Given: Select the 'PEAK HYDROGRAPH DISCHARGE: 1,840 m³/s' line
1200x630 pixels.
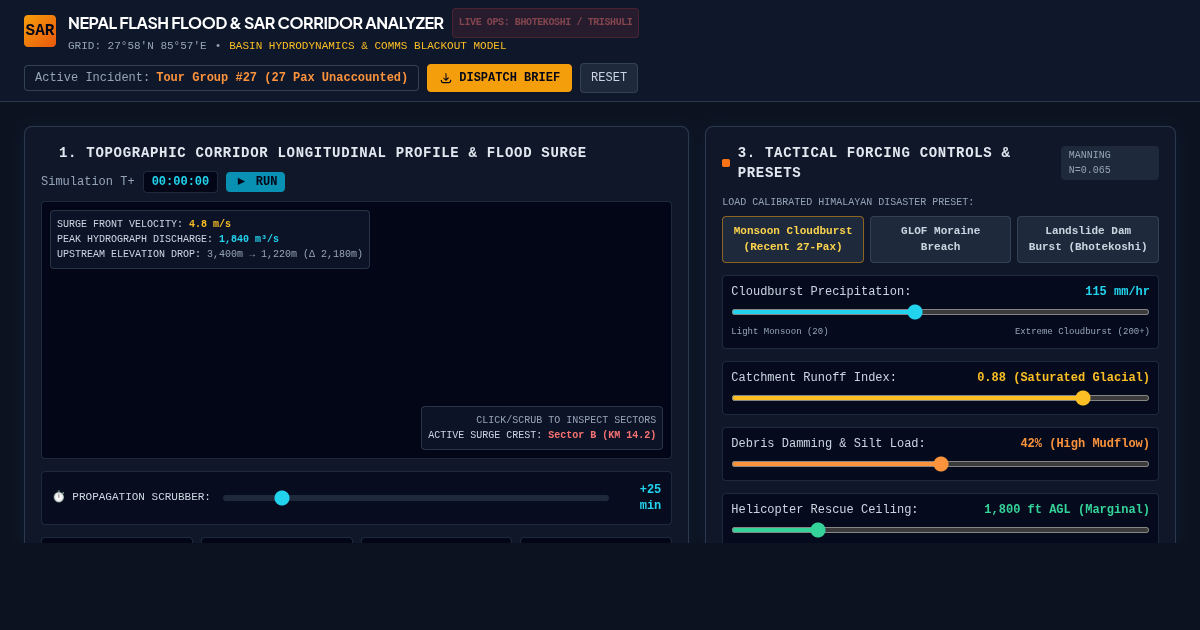Looking at the screenshot, I should click(168, 239).
